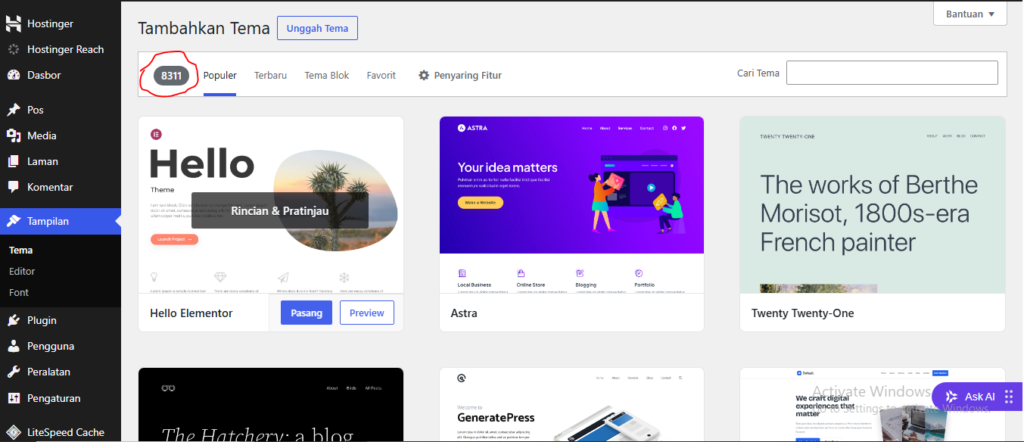Click the Komentar speech bubble icon
This screenshot has width=1024, height=442.
point(14,187)
